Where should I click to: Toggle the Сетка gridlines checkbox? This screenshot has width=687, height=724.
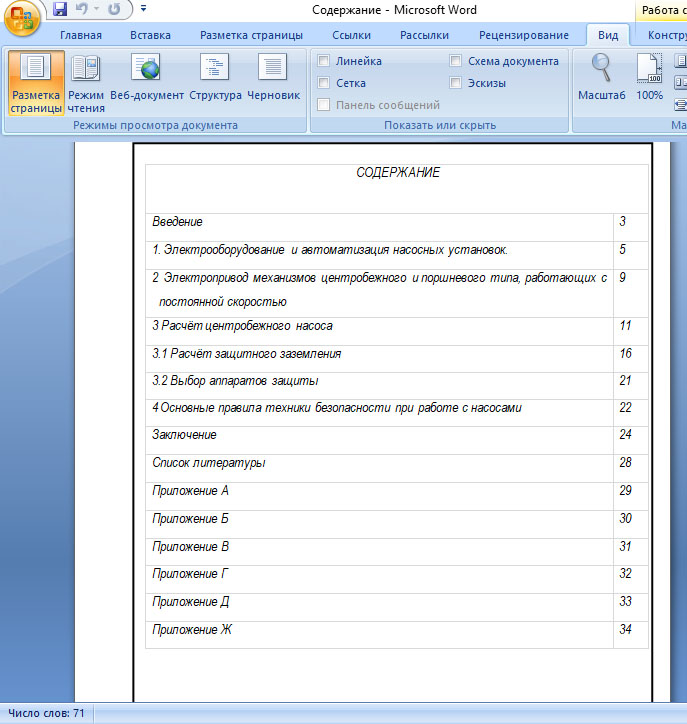pos(324,84)
